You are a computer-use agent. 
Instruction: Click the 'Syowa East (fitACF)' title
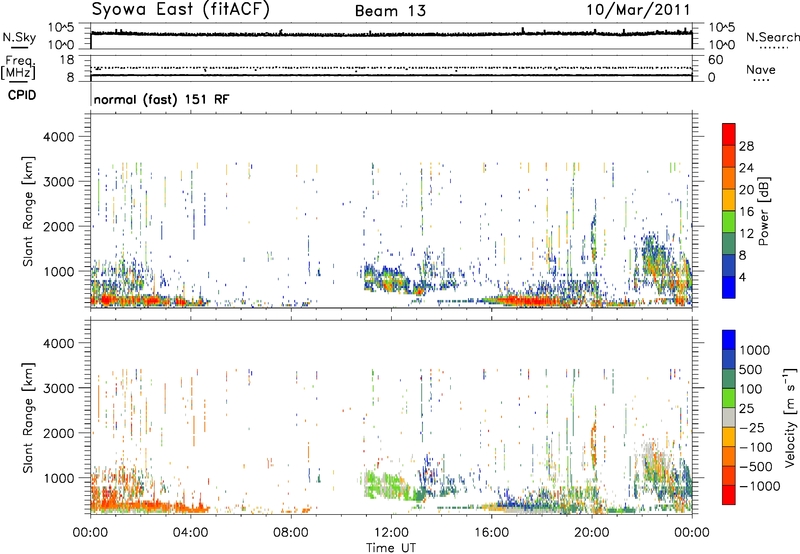(180, 10)
